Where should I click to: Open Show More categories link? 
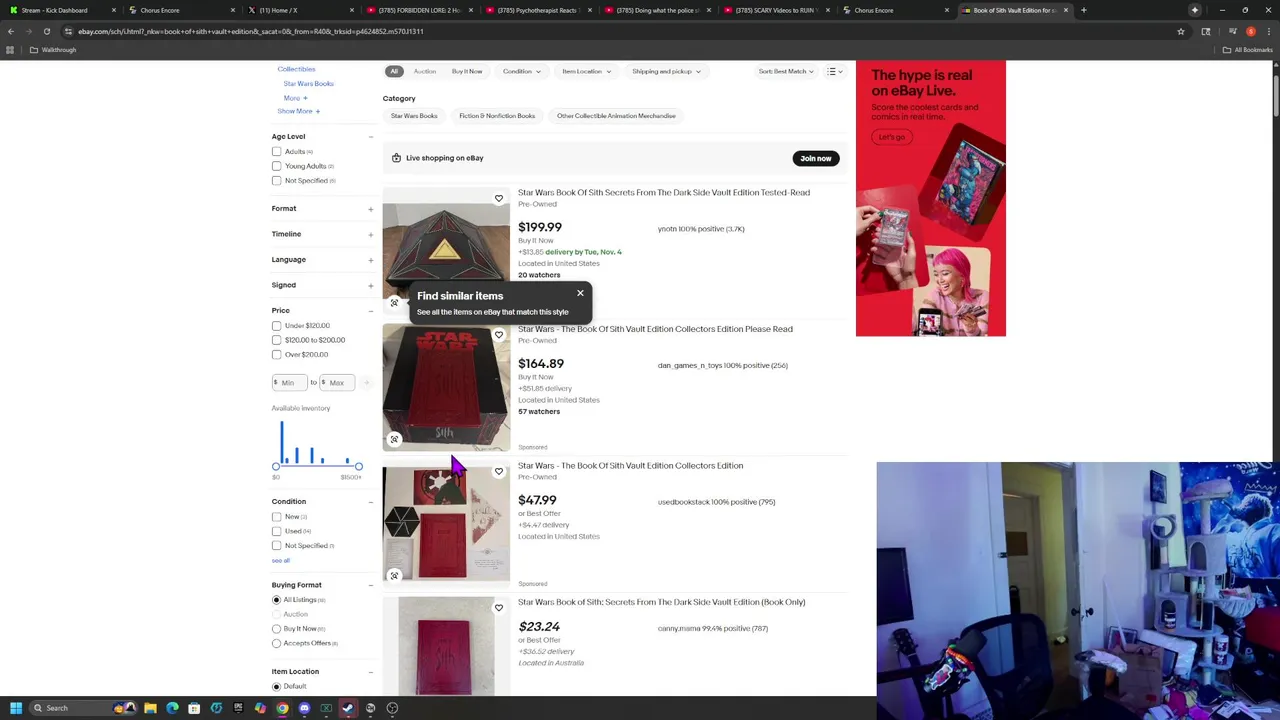(298, 111)
